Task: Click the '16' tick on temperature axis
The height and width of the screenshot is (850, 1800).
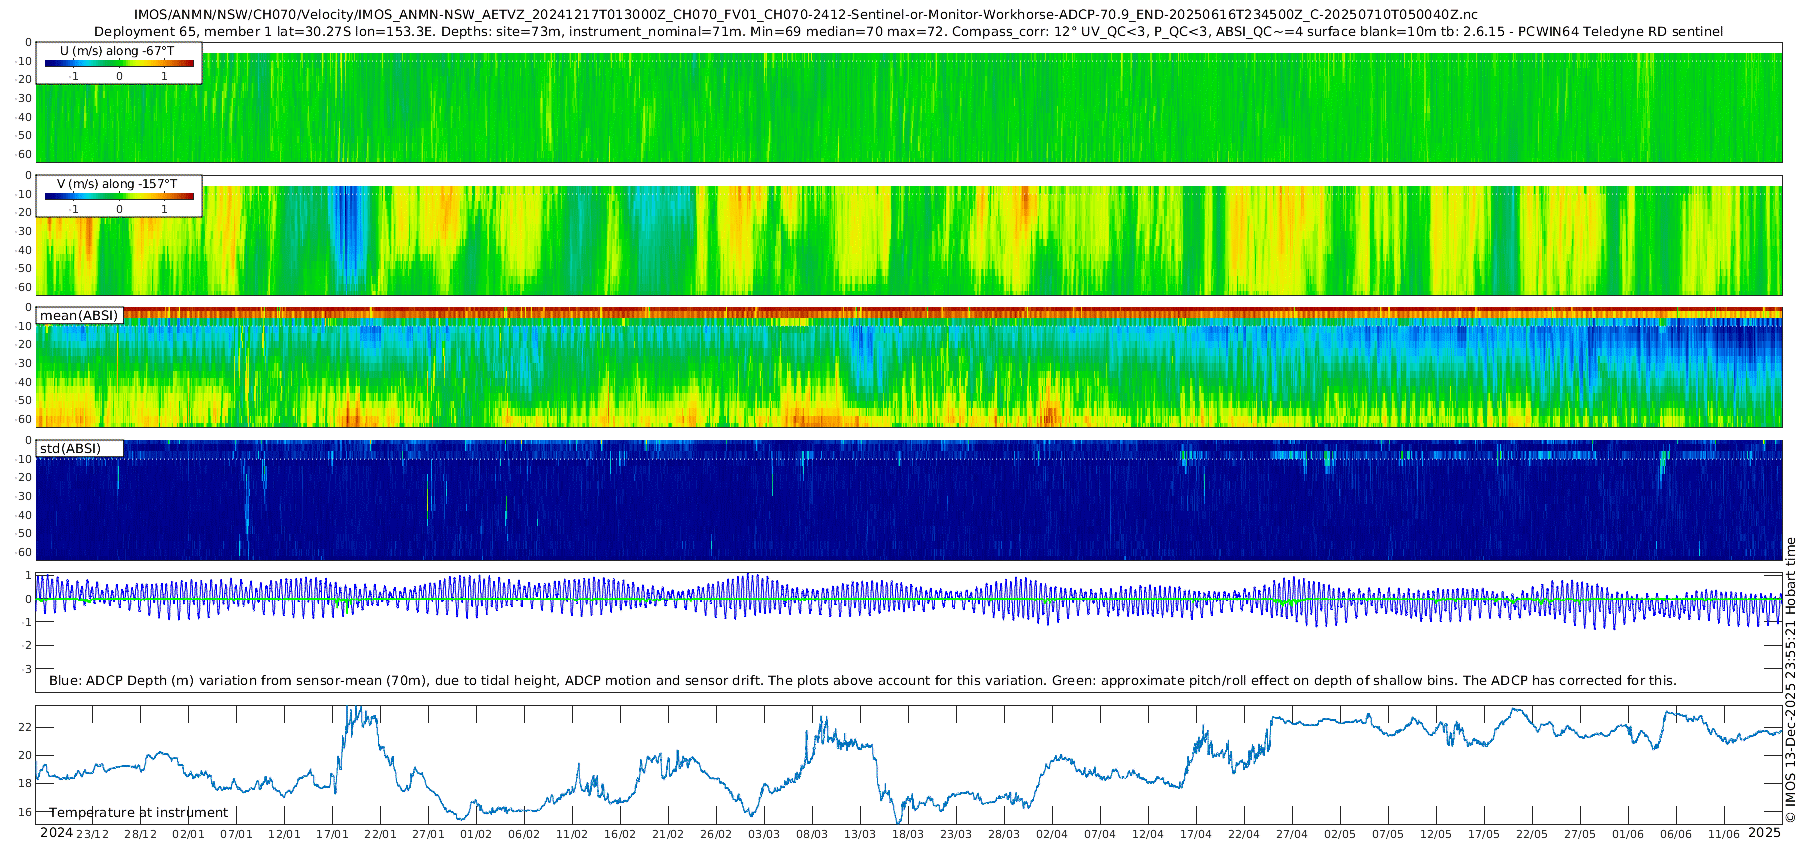Action: coord(26,813)
